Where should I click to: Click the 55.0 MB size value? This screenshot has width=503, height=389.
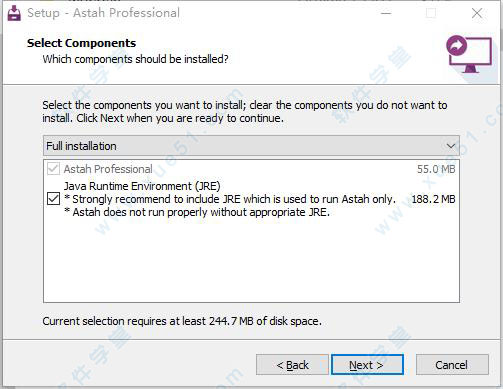pos(436,169)
